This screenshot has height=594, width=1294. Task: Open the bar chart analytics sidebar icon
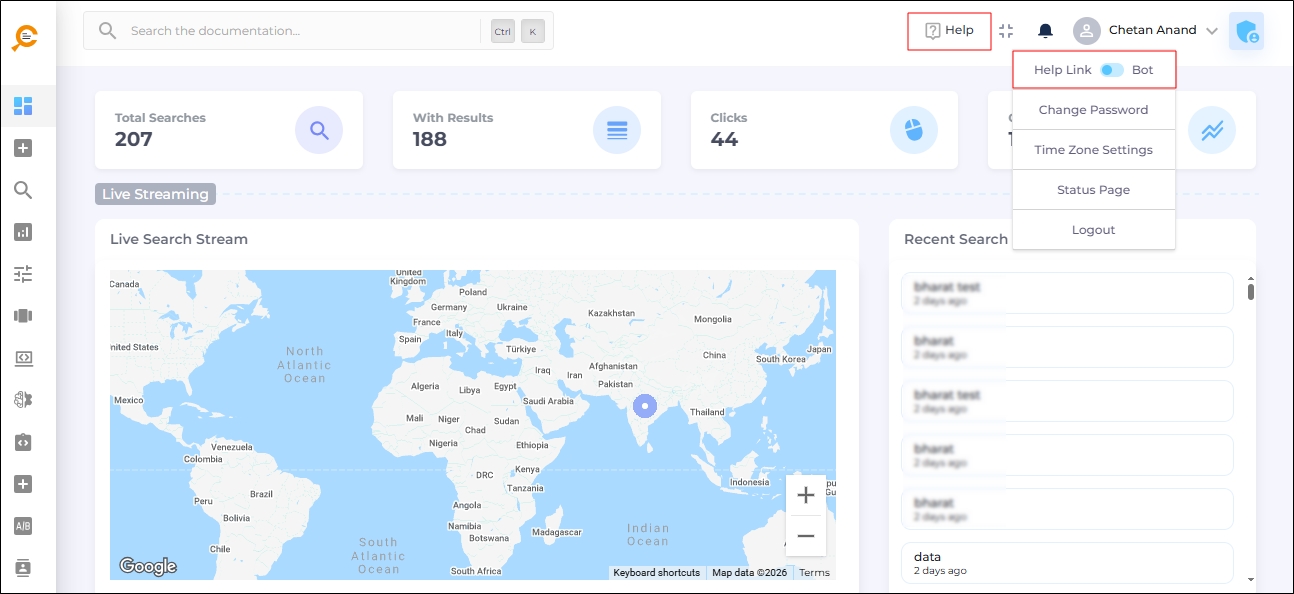tap(23, 232)
